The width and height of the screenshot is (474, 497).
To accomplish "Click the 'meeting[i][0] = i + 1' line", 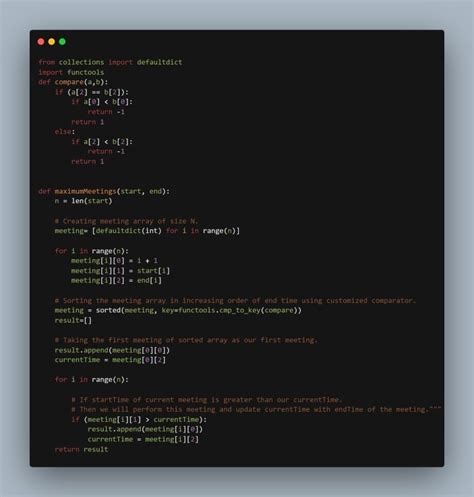I will point(114,261).
